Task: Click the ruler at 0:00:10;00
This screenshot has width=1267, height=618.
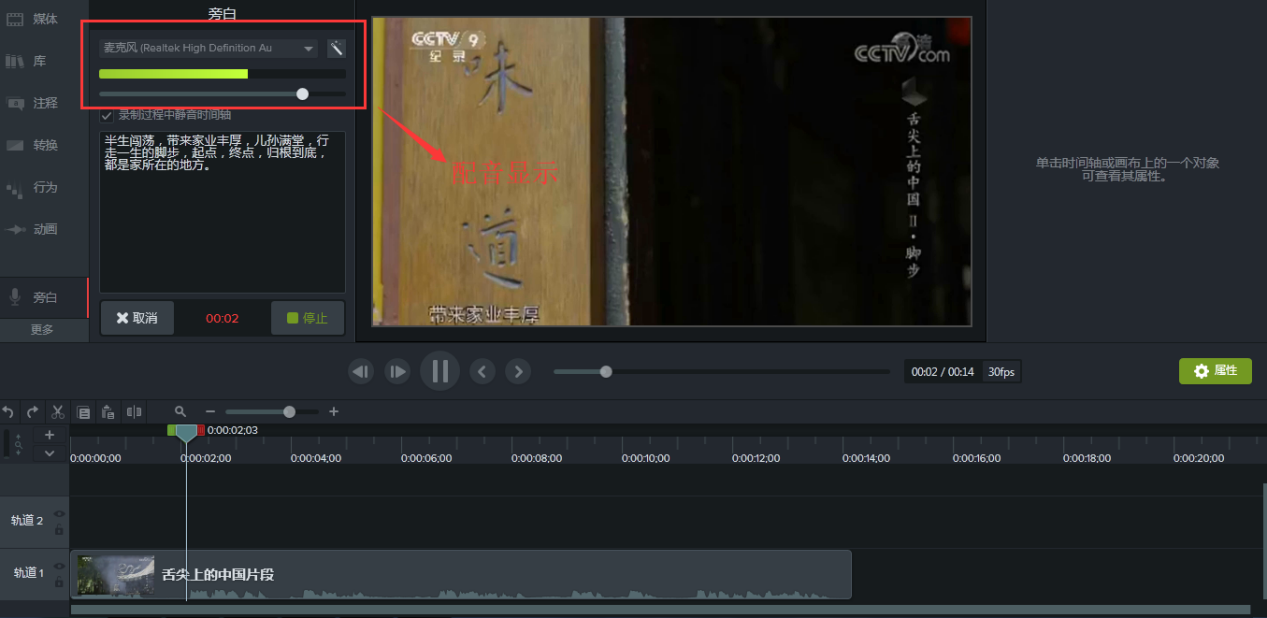Action: point(646,458)
